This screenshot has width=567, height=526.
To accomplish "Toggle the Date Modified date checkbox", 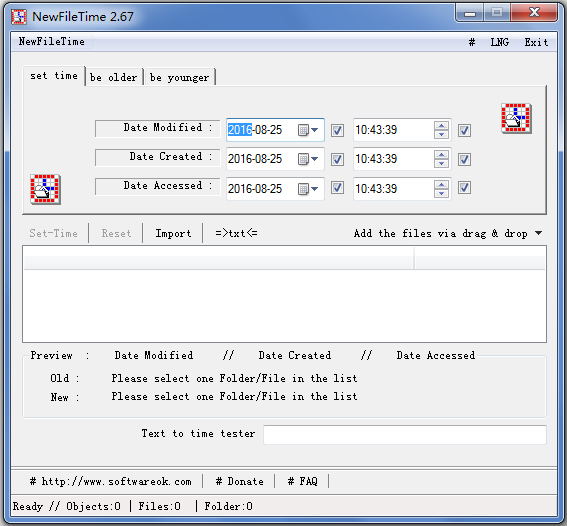I will point(337,130).
